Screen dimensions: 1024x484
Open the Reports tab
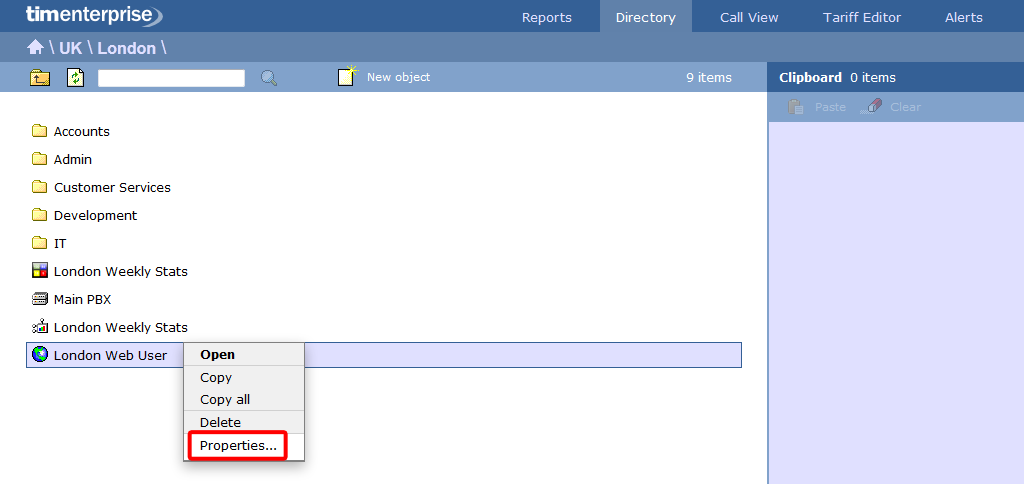[547, 17]
